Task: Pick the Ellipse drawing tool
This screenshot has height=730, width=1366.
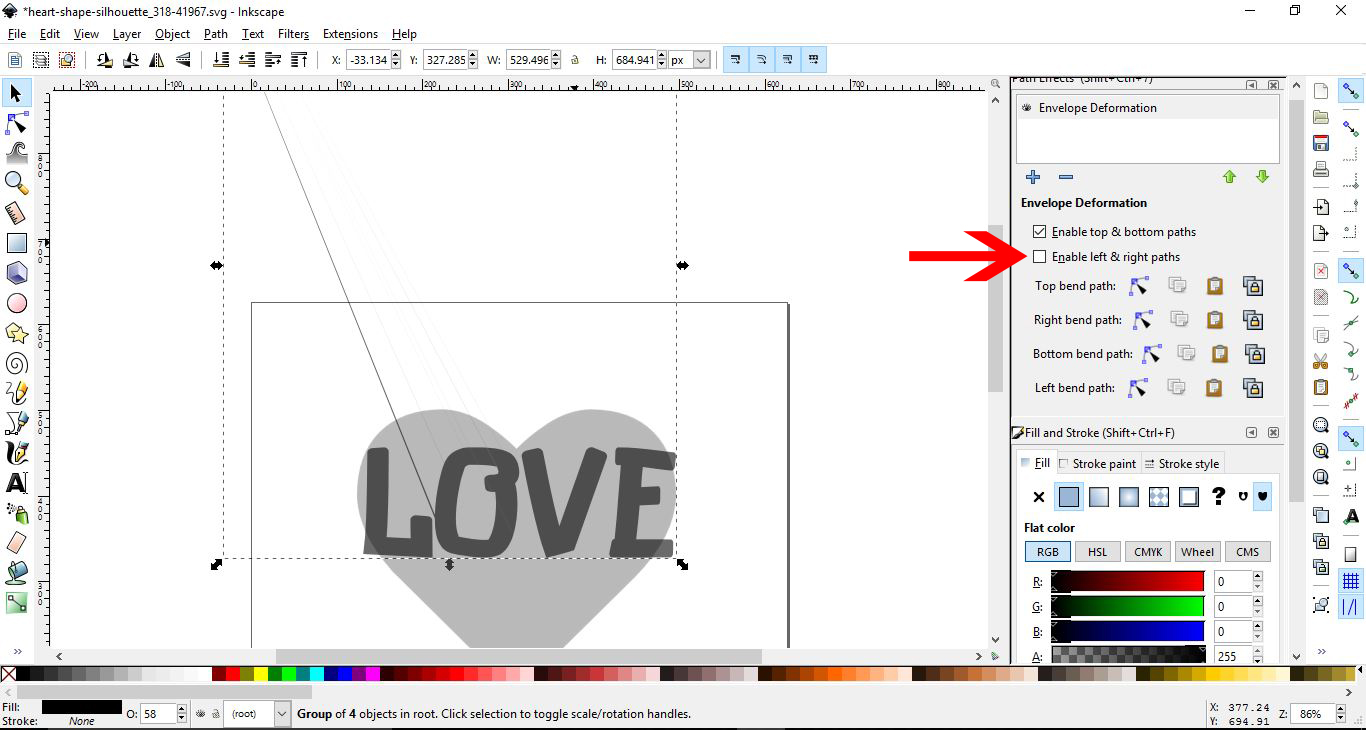Action: point(16,303)
